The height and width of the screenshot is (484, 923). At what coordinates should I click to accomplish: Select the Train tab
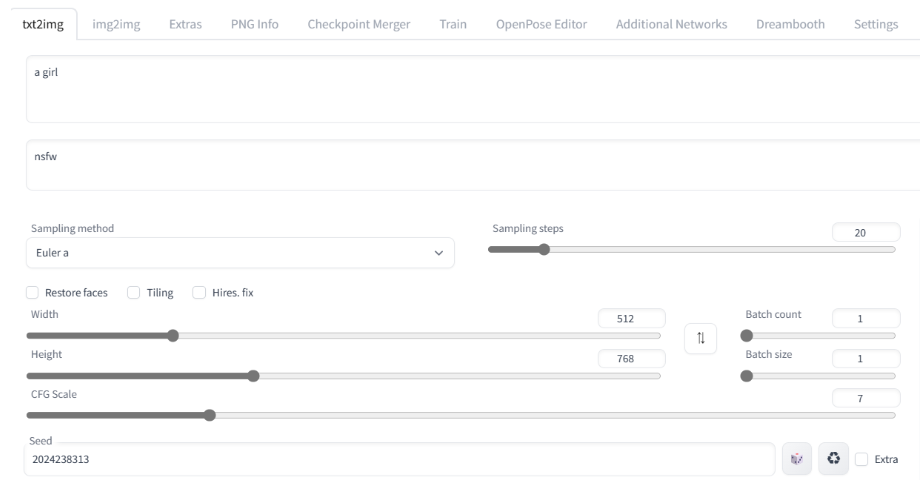(x=453, y=24)
